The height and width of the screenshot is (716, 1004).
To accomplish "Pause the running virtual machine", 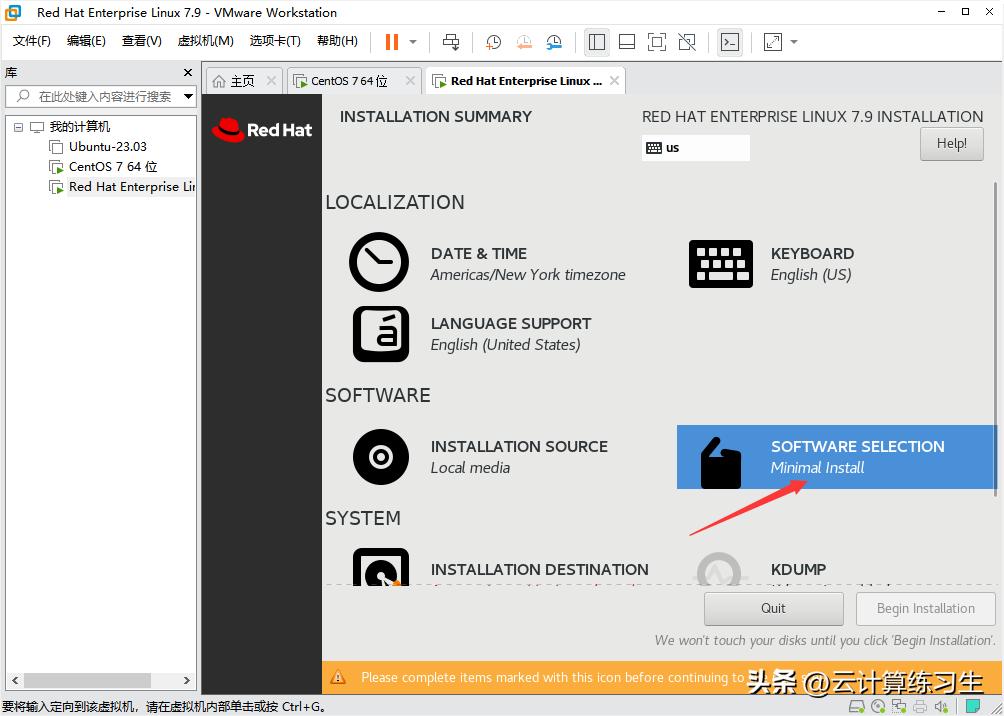I will click(392, 41).
